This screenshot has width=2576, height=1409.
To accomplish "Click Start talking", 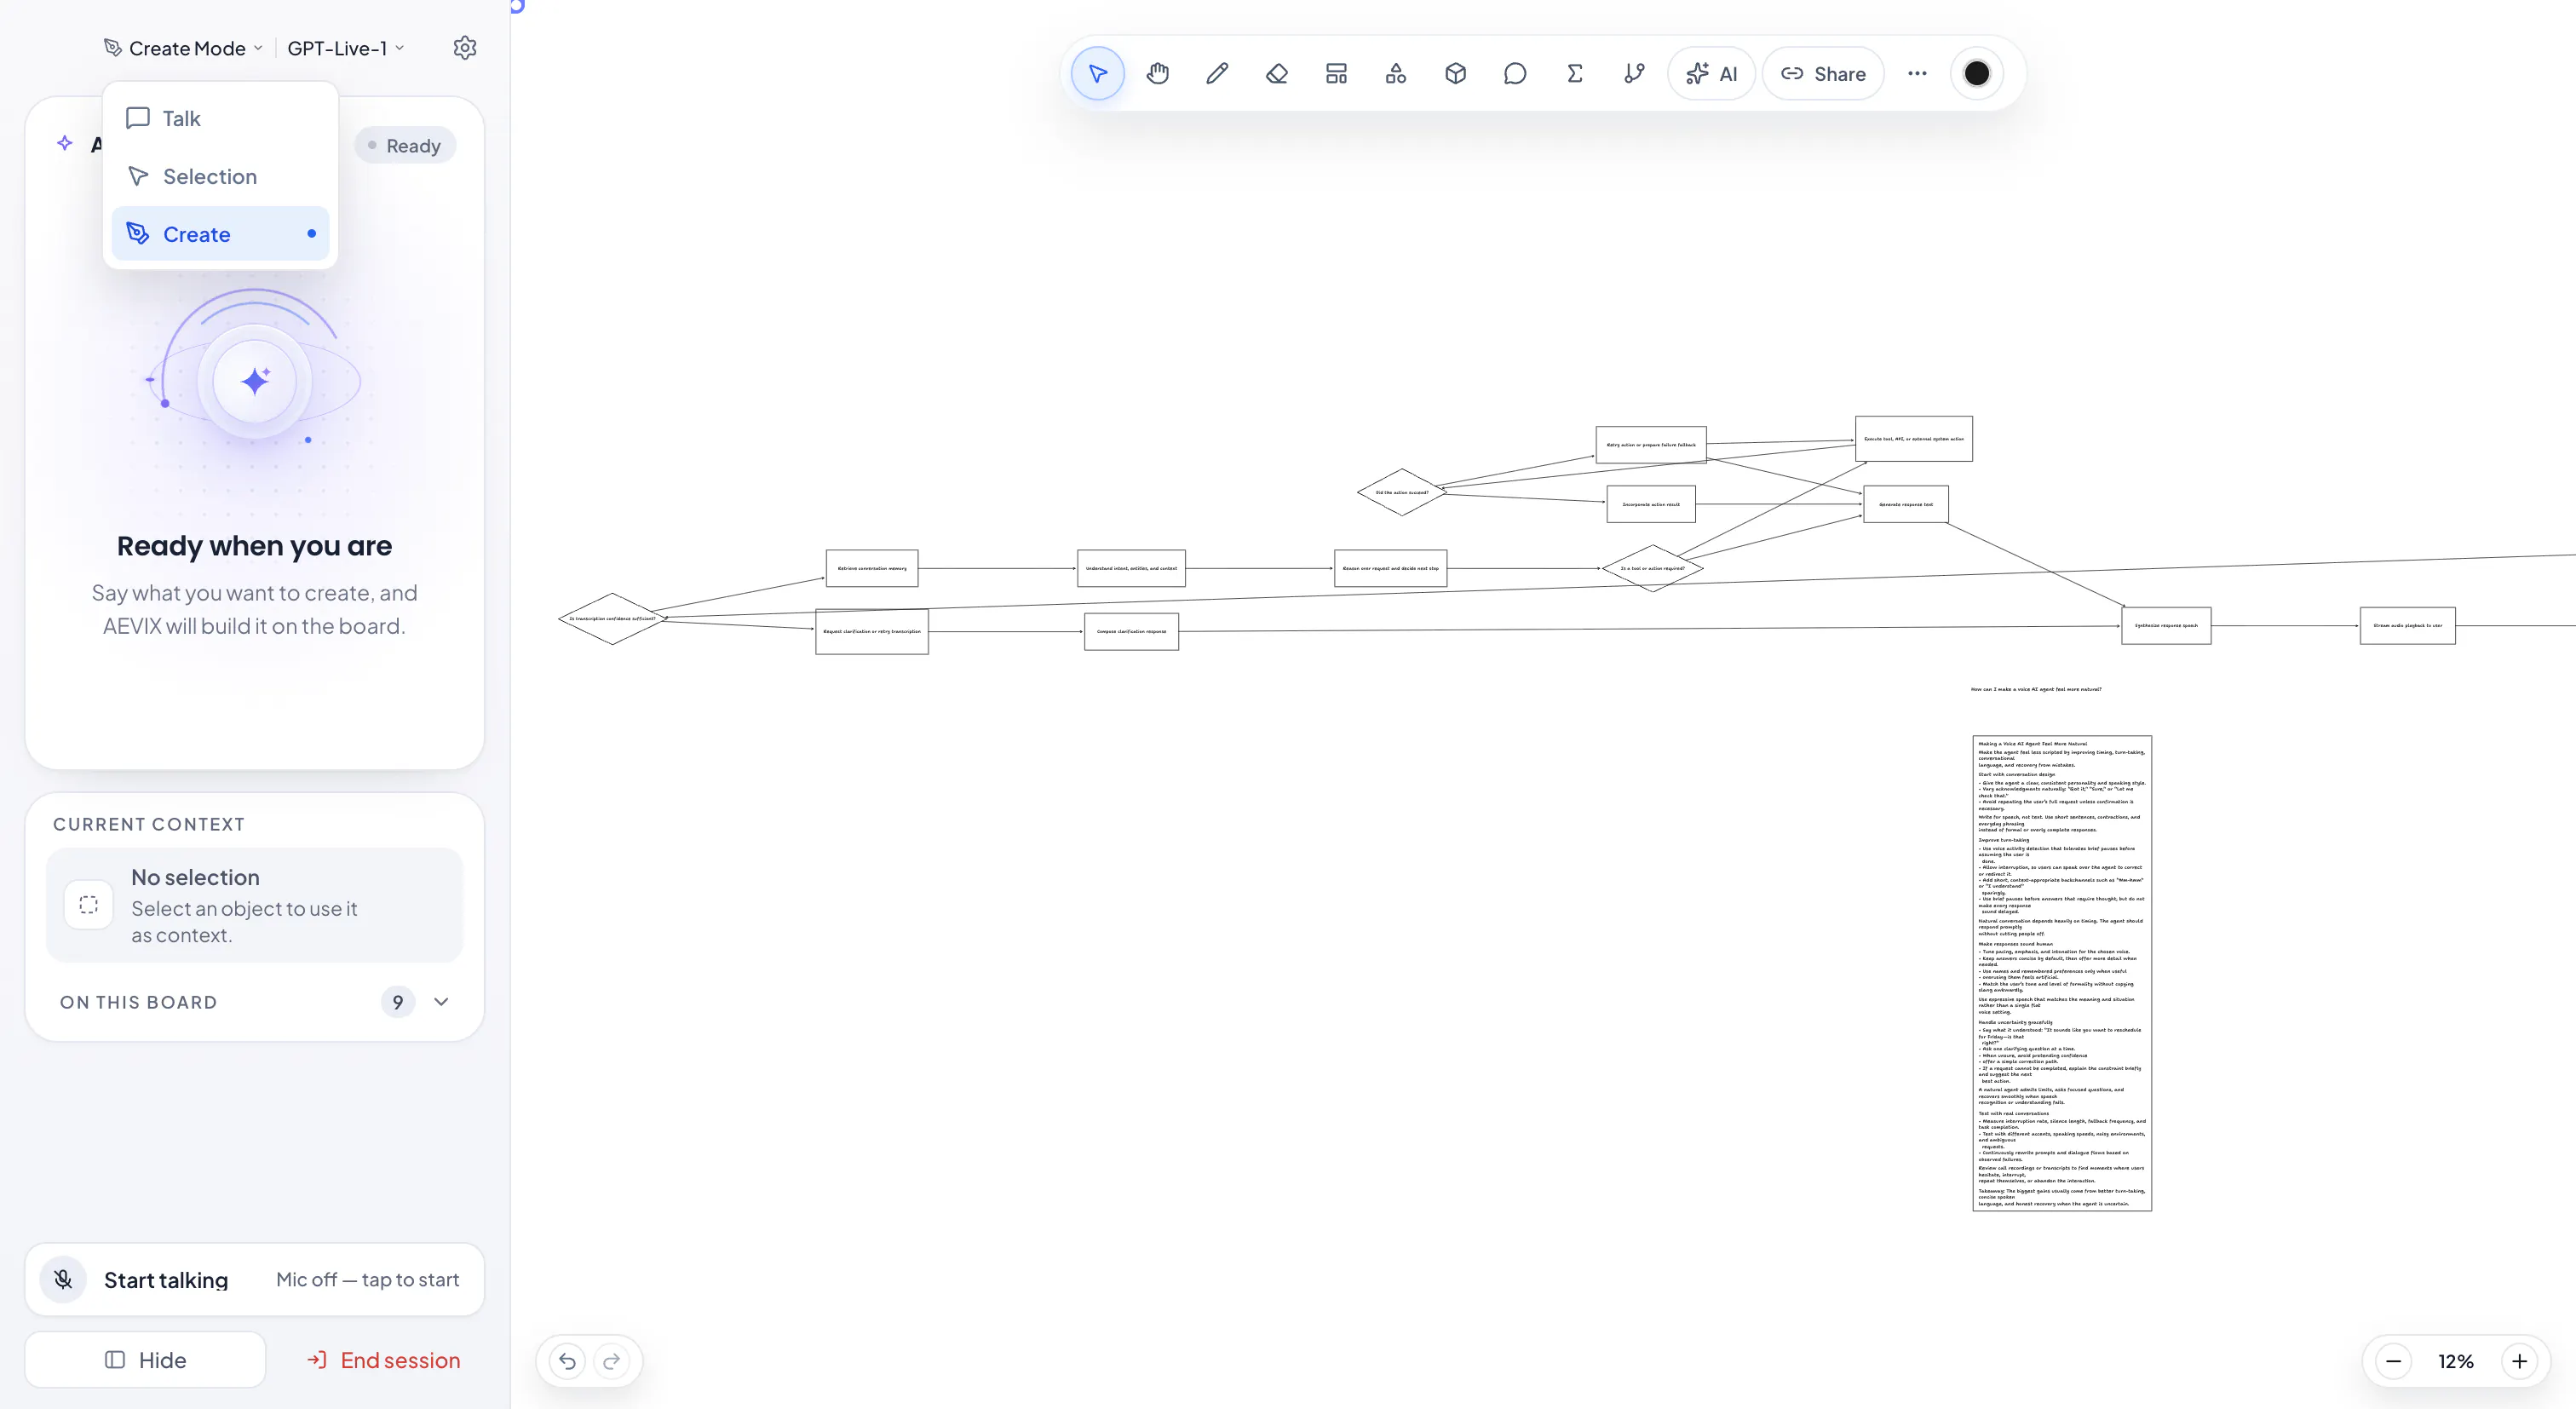I will [166, 1280].
